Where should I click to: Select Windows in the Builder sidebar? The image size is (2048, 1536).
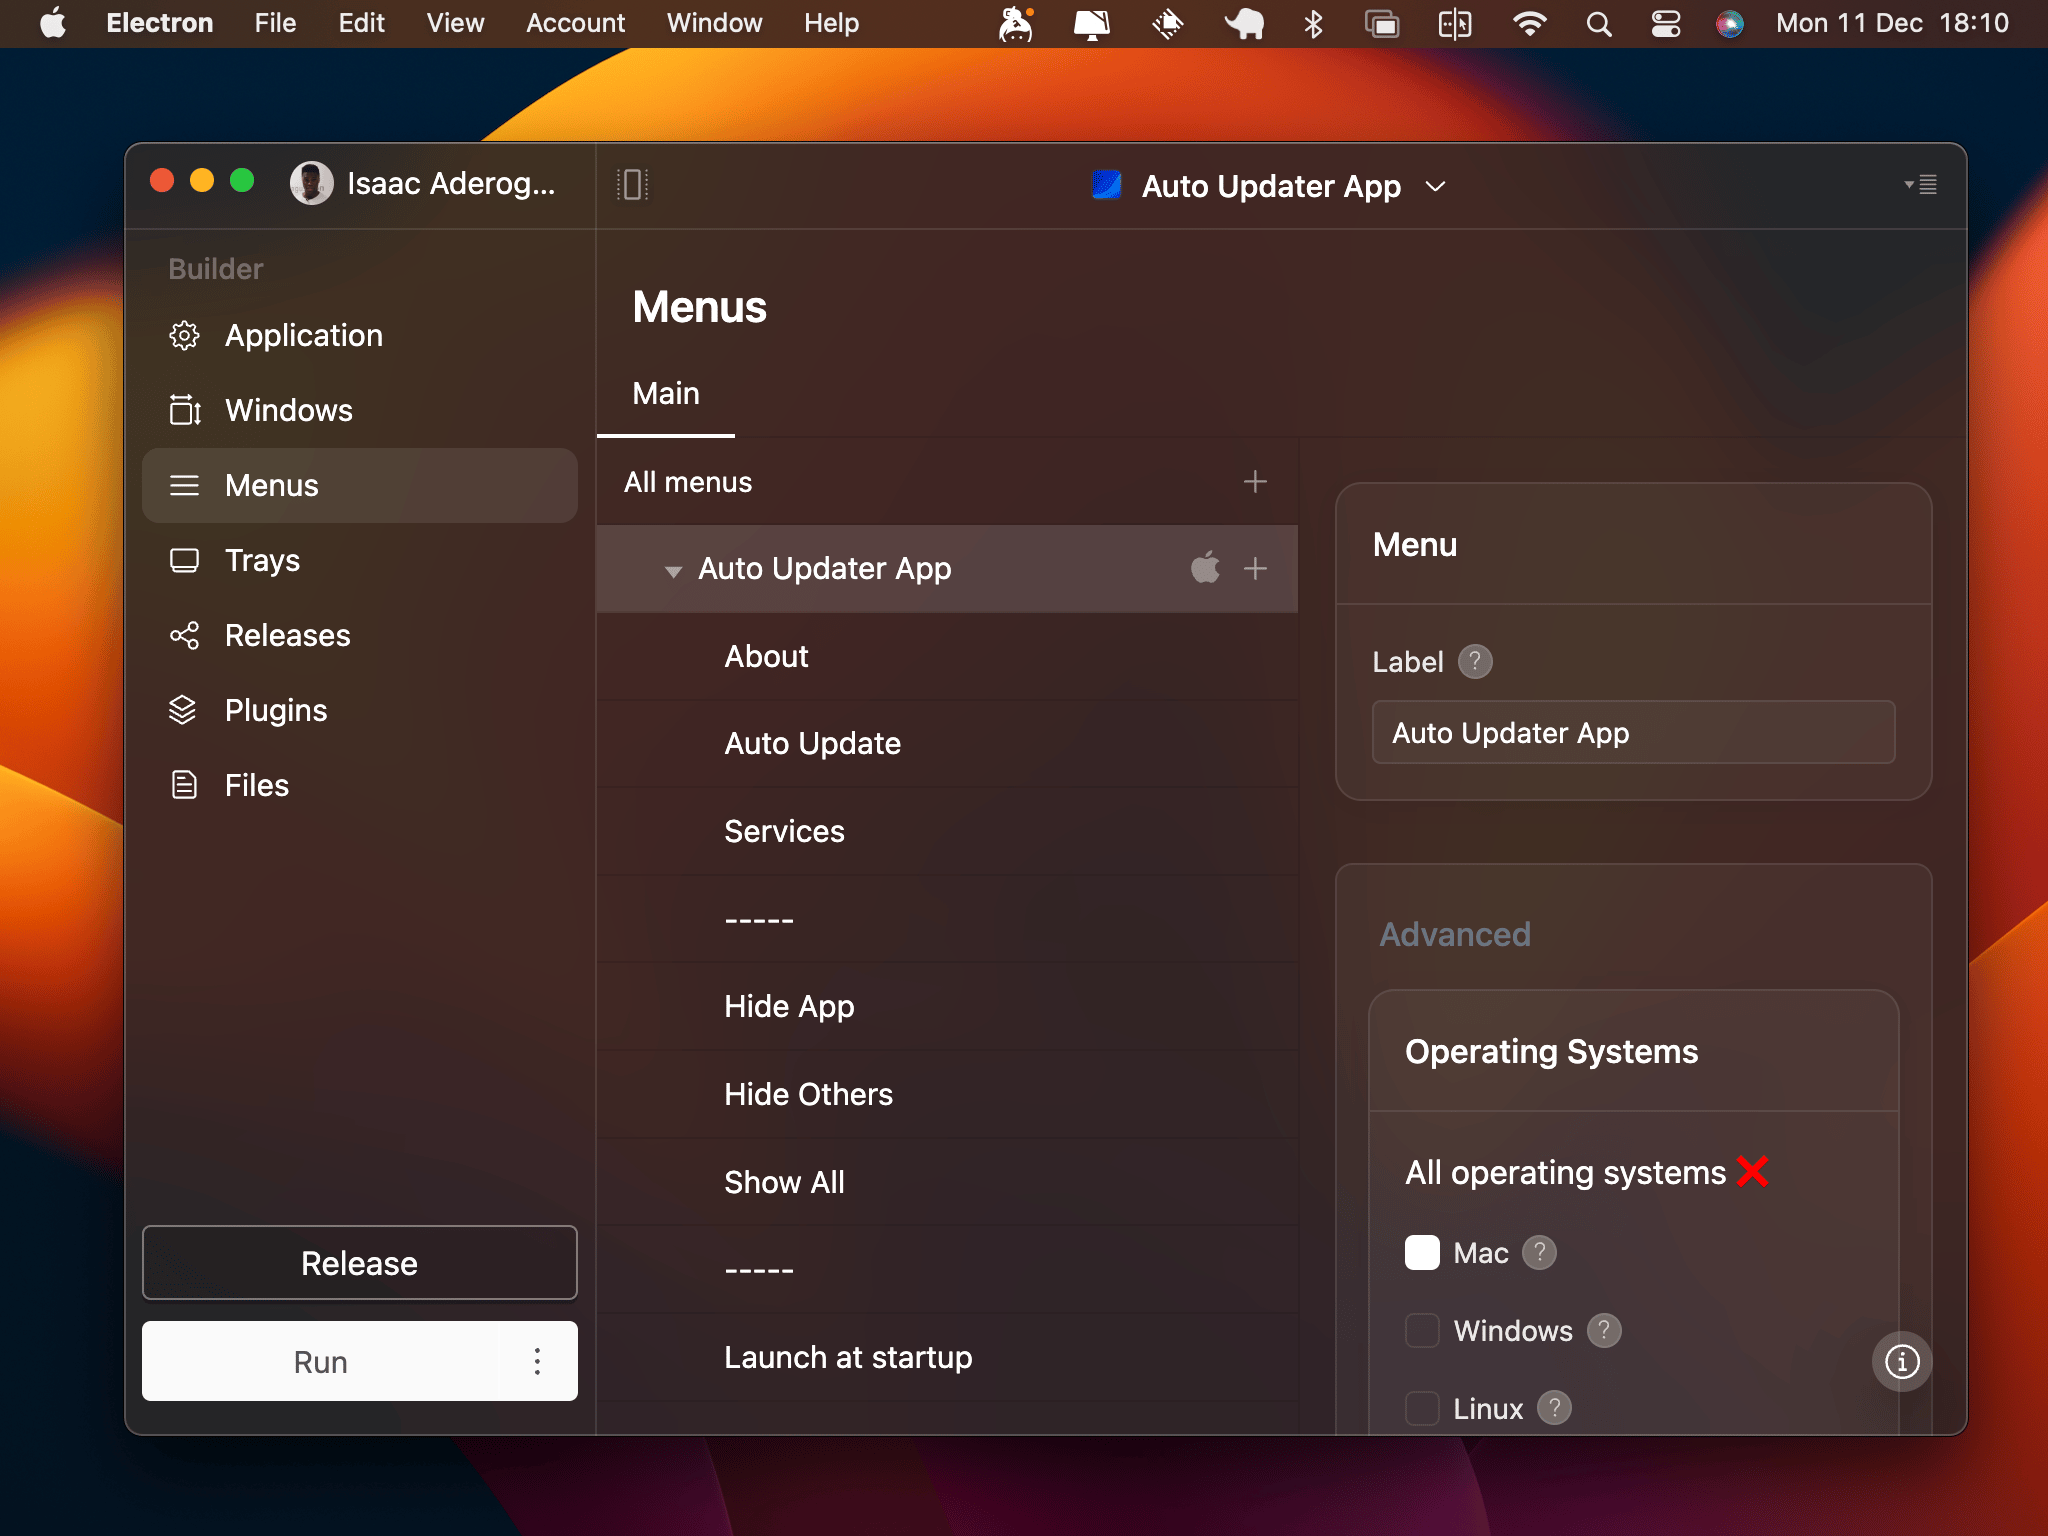[x=288, y=410]
